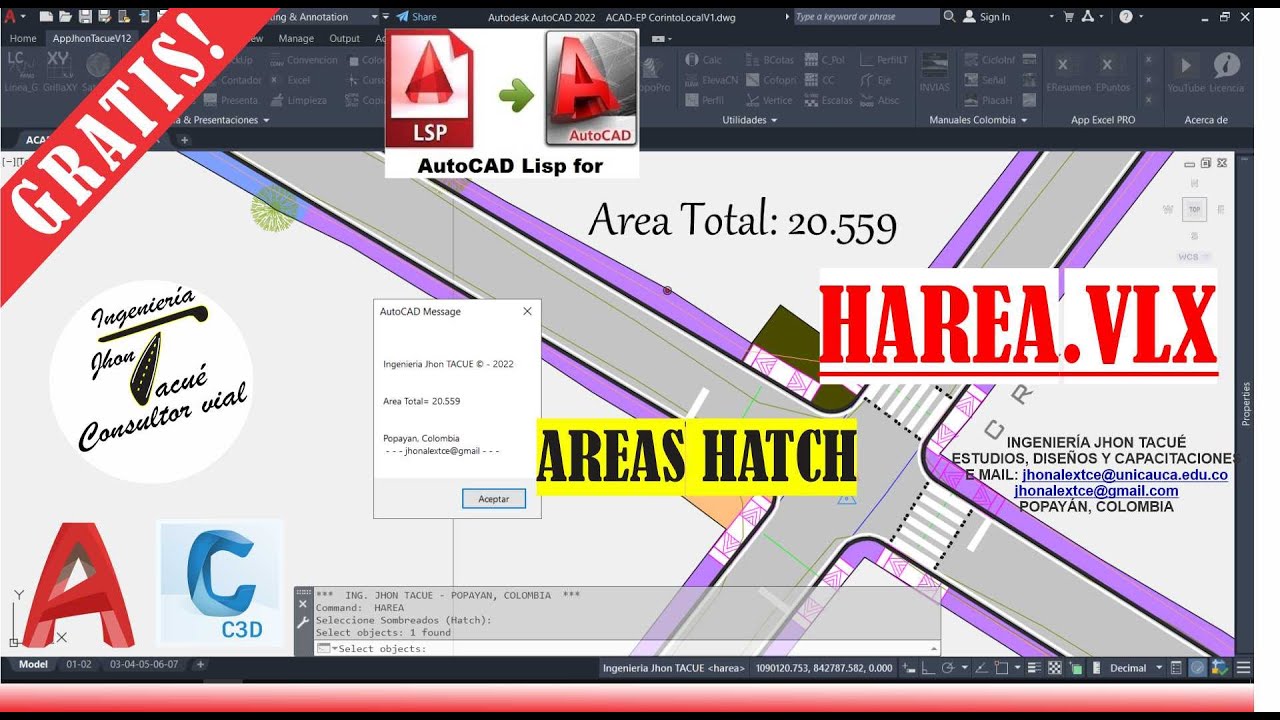The image size is (1280, 720).
Task: Select the Escalas tool
Action: 828,100
